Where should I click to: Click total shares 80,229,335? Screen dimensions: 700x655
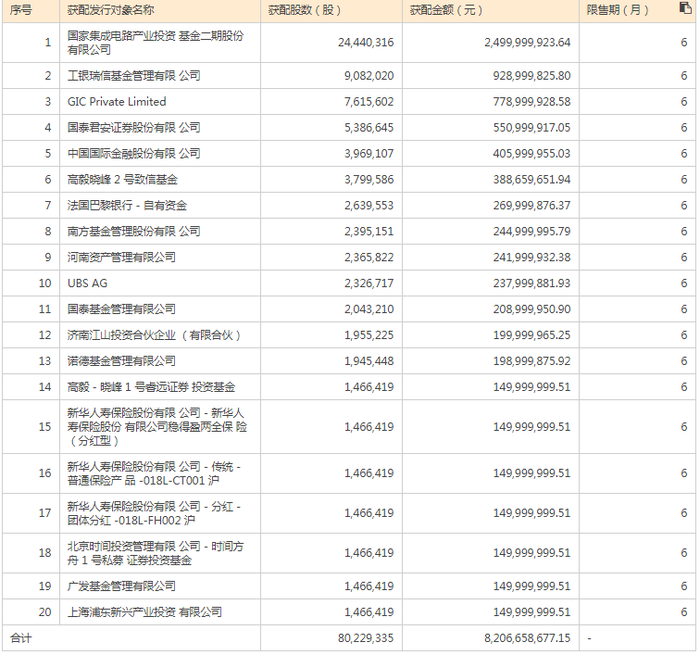[366, 638]
